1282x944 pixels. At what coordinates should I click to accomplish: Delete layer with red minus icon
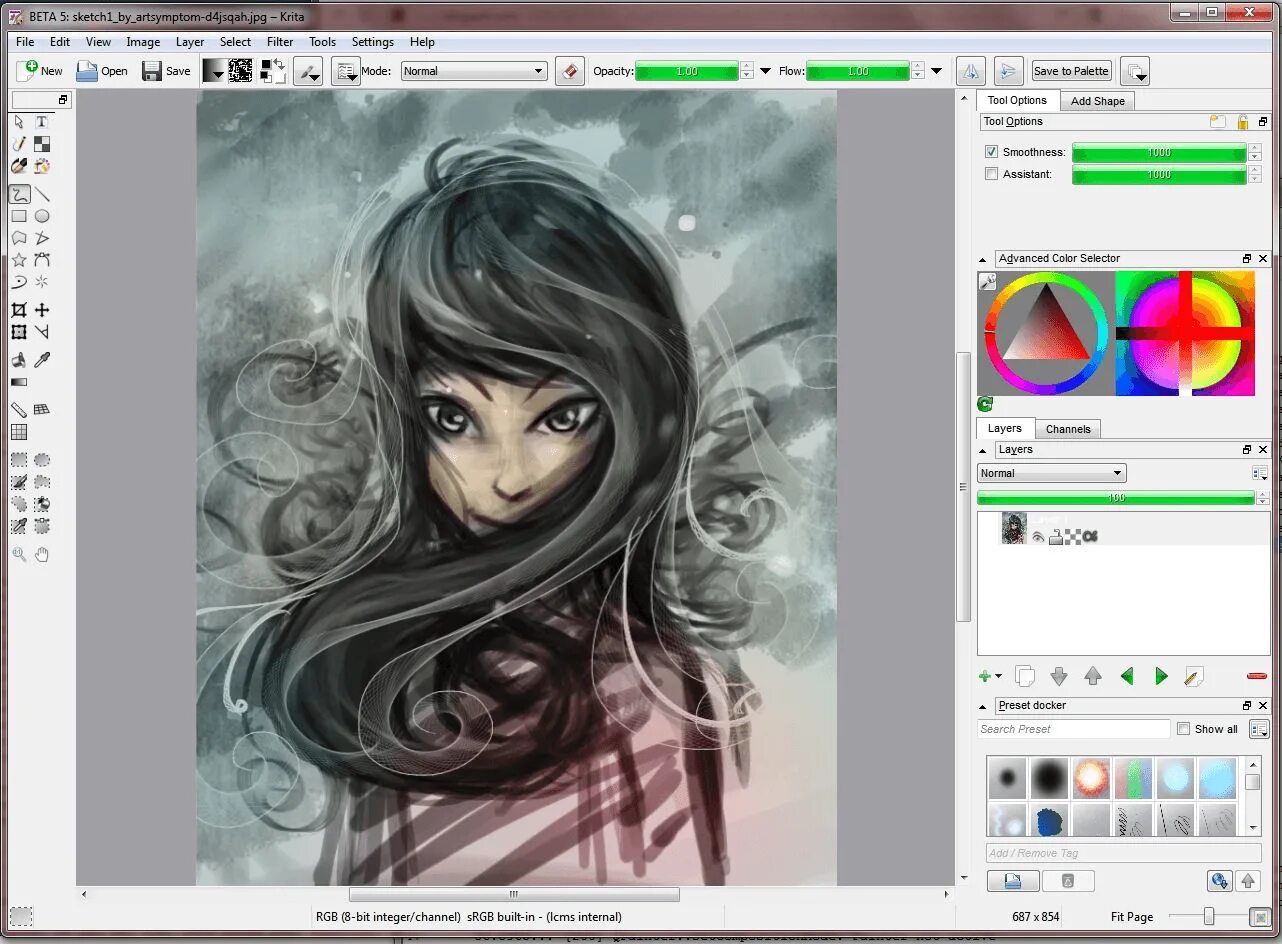[x=1257, y=677]
